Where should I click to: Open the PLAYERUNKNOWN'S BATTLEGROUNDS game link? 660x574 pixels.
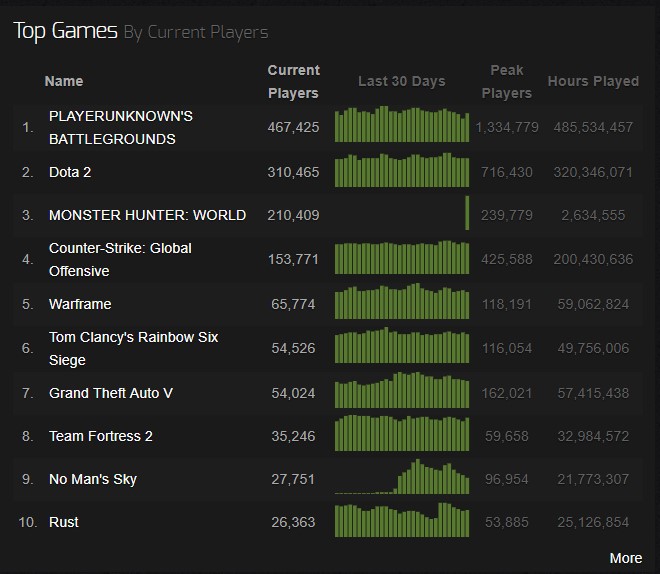point(121,128)
